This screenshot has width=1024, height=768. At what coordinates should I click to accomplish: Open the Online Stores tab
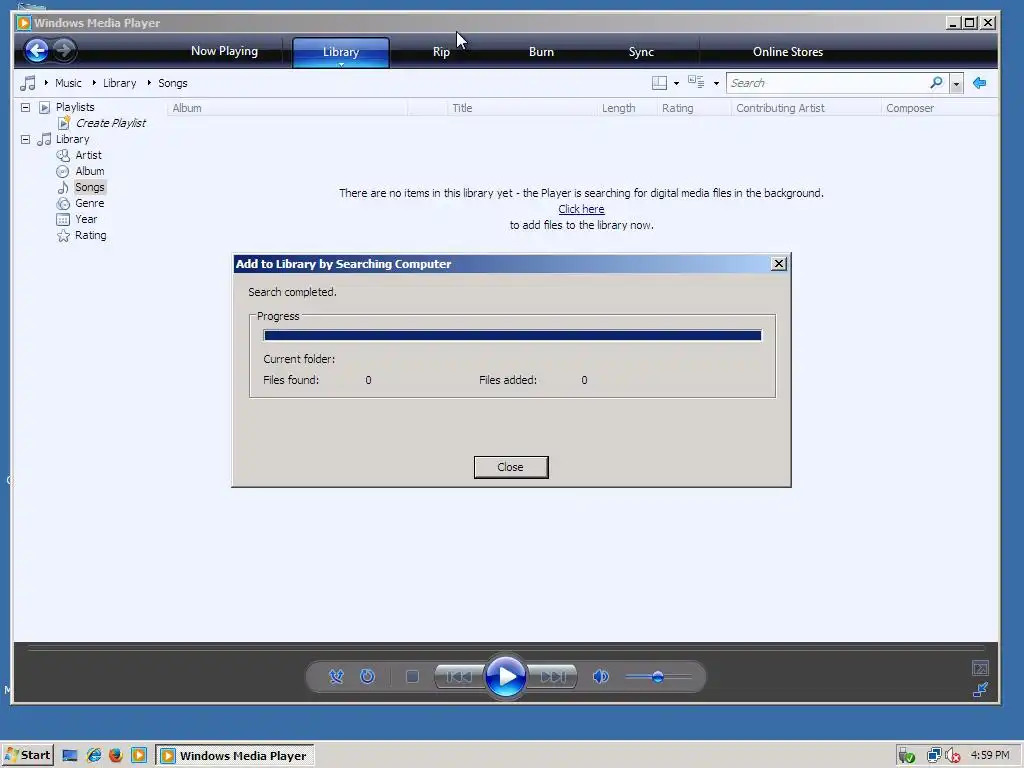(x=788, y=52)
